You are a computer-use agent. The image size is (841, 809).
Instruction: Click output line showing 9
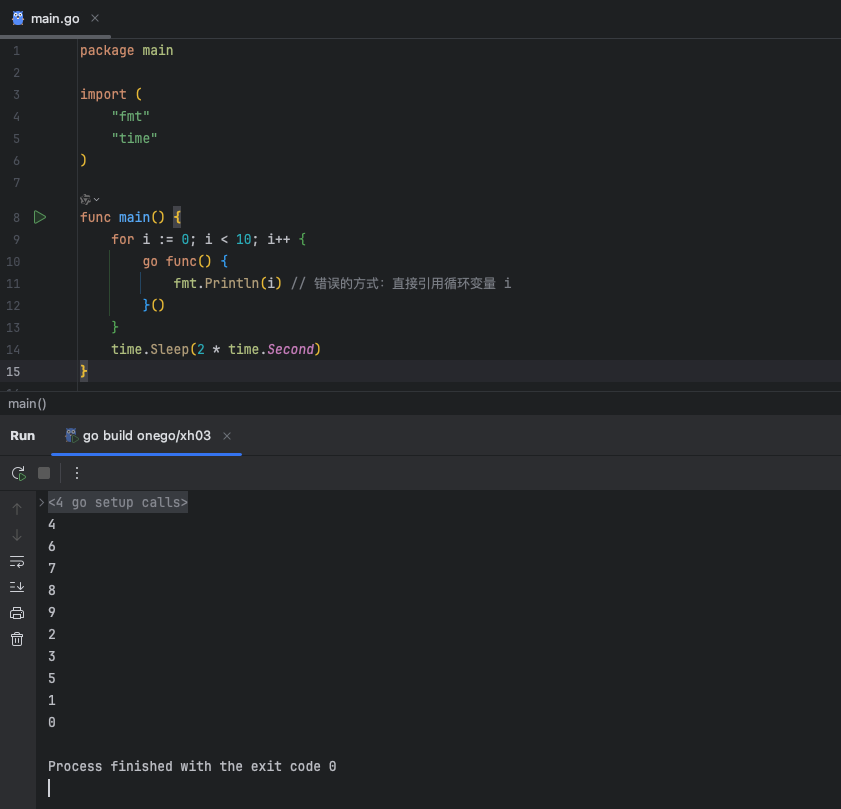(51, 613)
